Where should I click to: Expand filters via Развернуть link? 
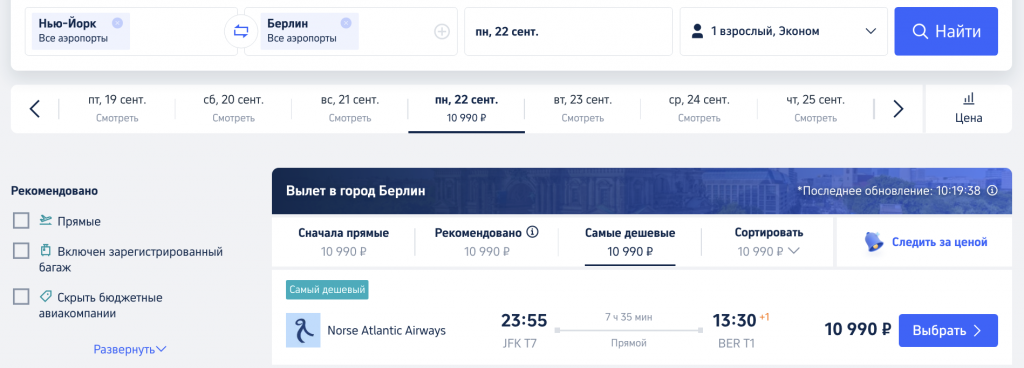(x=130, y=349)
